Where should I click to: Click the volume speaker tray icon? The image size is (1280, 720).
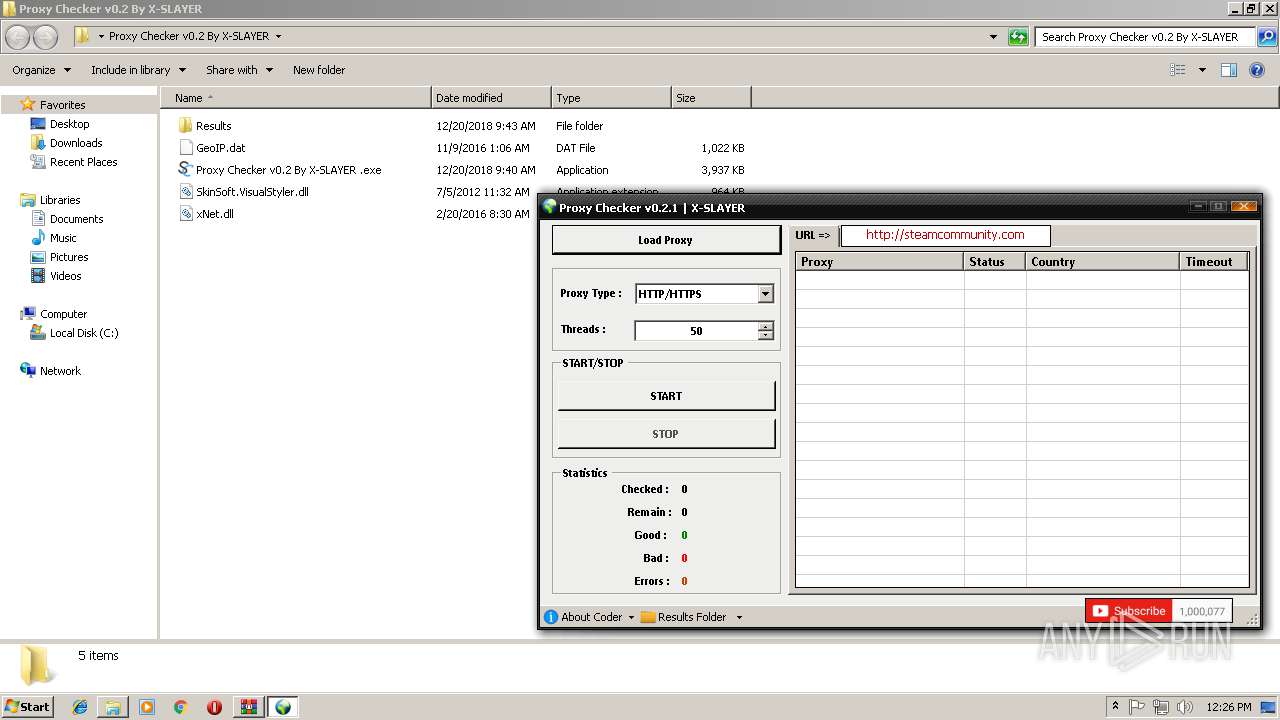1184,707
